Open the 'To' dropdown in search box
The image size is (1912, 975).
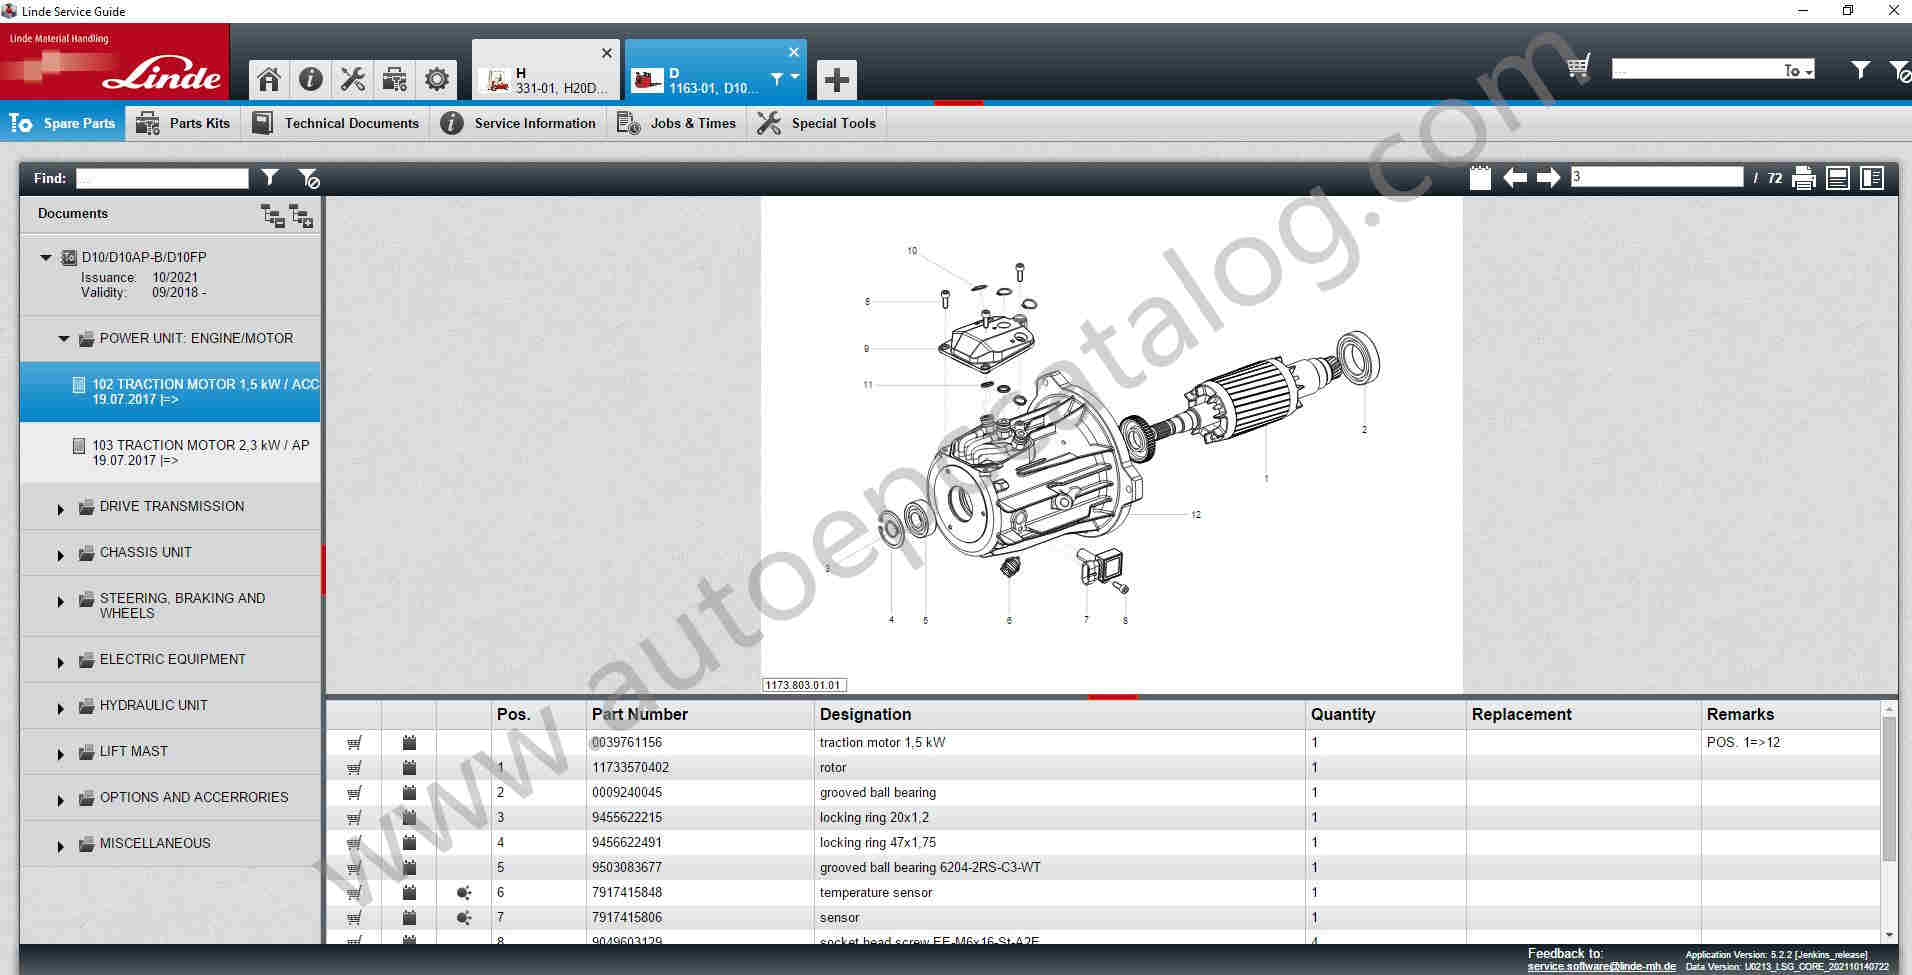[1798, 70]
